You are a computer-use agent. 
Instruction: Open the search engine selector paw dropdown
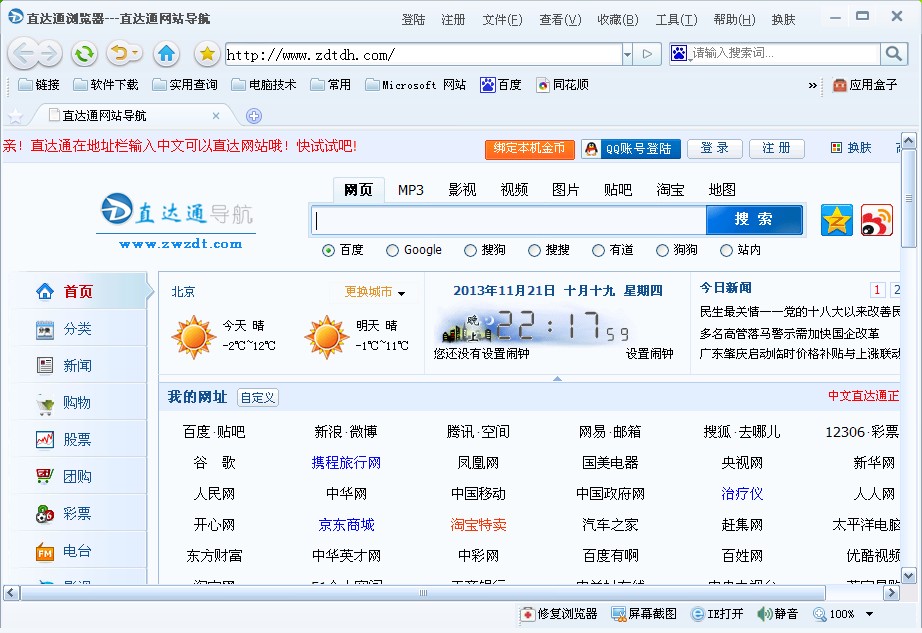680,53
